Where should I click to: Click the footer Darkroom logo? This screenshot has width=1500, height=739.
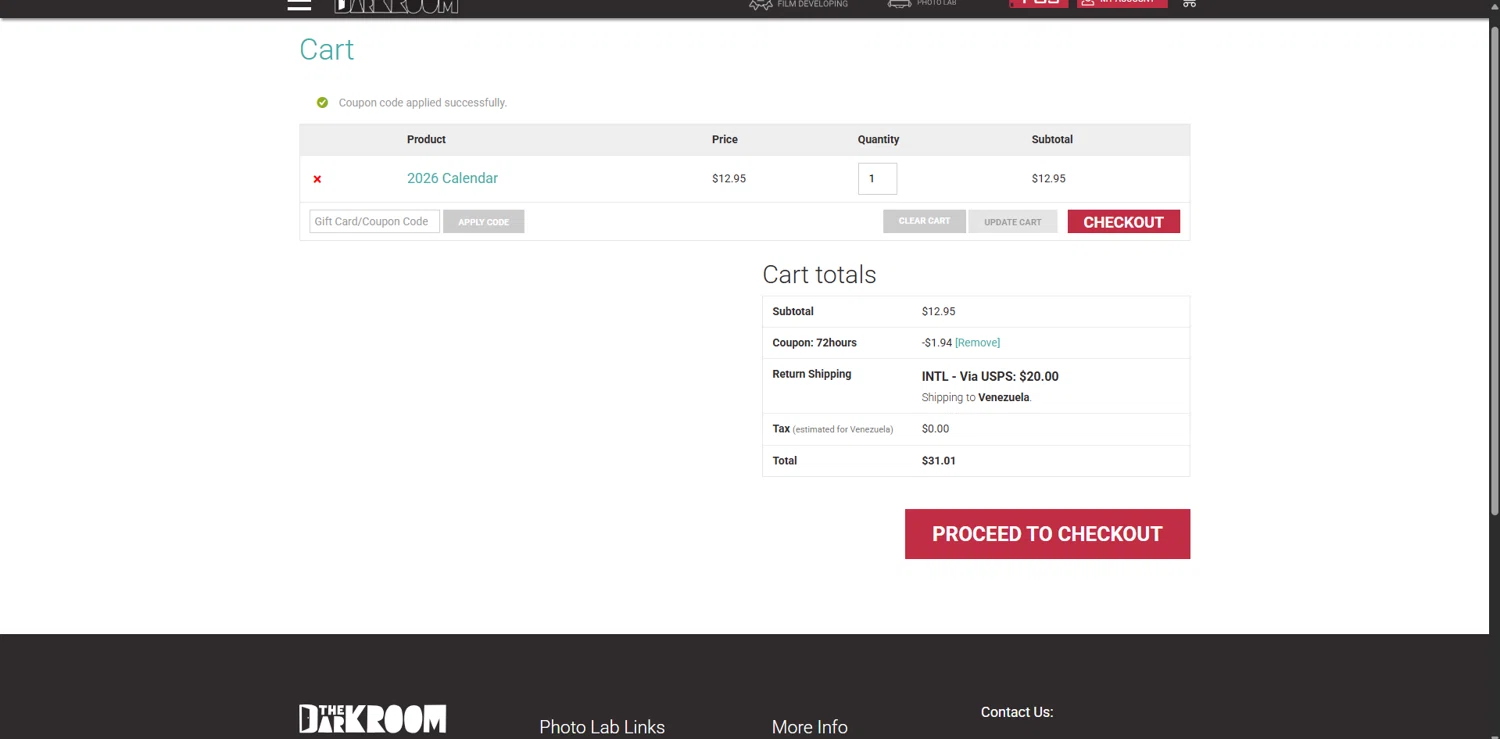[x=372, y=718]
